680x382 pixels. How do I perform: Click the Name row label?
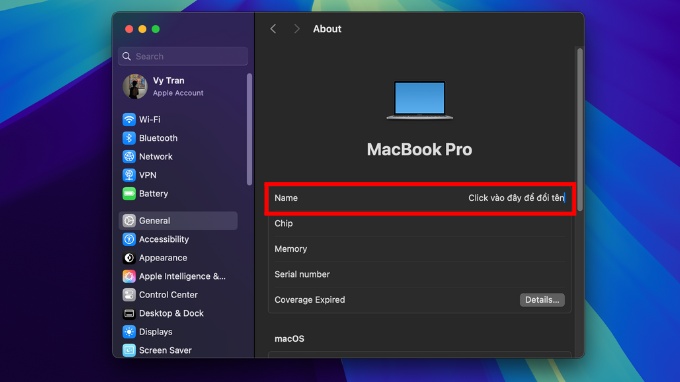[286, 198]
